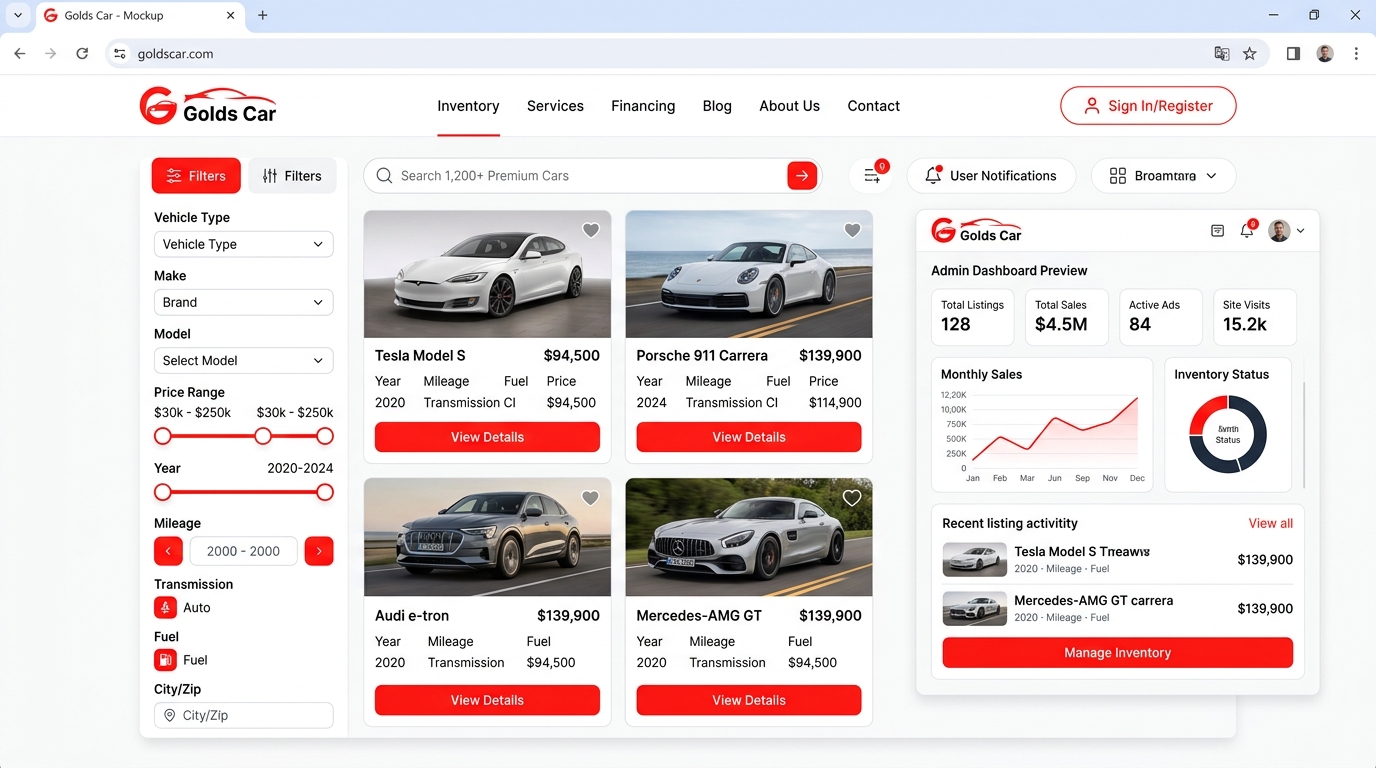The width and height of the screenshot is (1376, 768).
Task: Click the City/Zip input field
Action: pyautogui.click(x=243, y=715)
